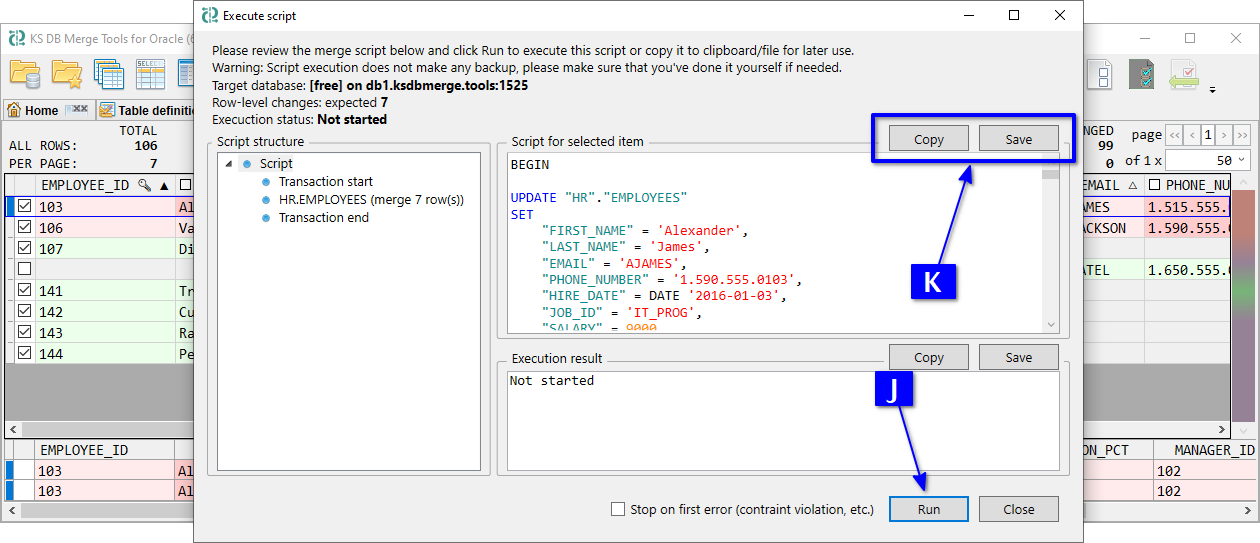Toggle the checkbox for employee 142
This screenshot has height=543, width=1260.
(x=25, y=312)
